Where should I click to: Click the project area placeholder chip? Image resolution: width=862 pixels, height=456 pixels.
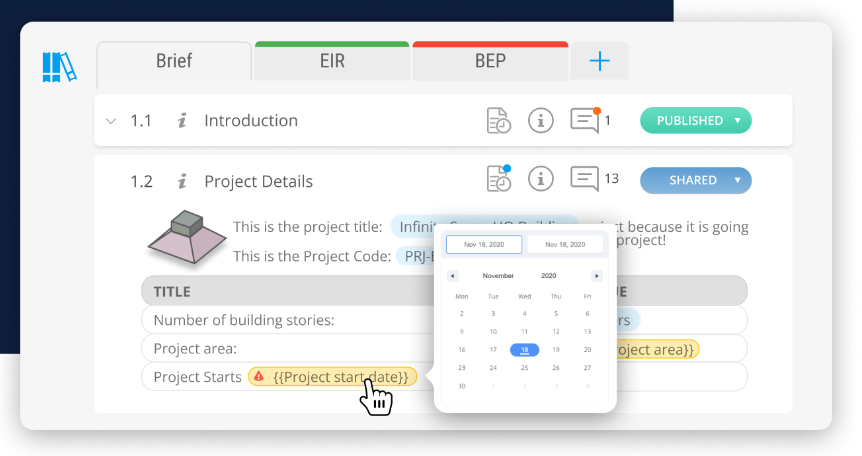(x=657, y=349)
